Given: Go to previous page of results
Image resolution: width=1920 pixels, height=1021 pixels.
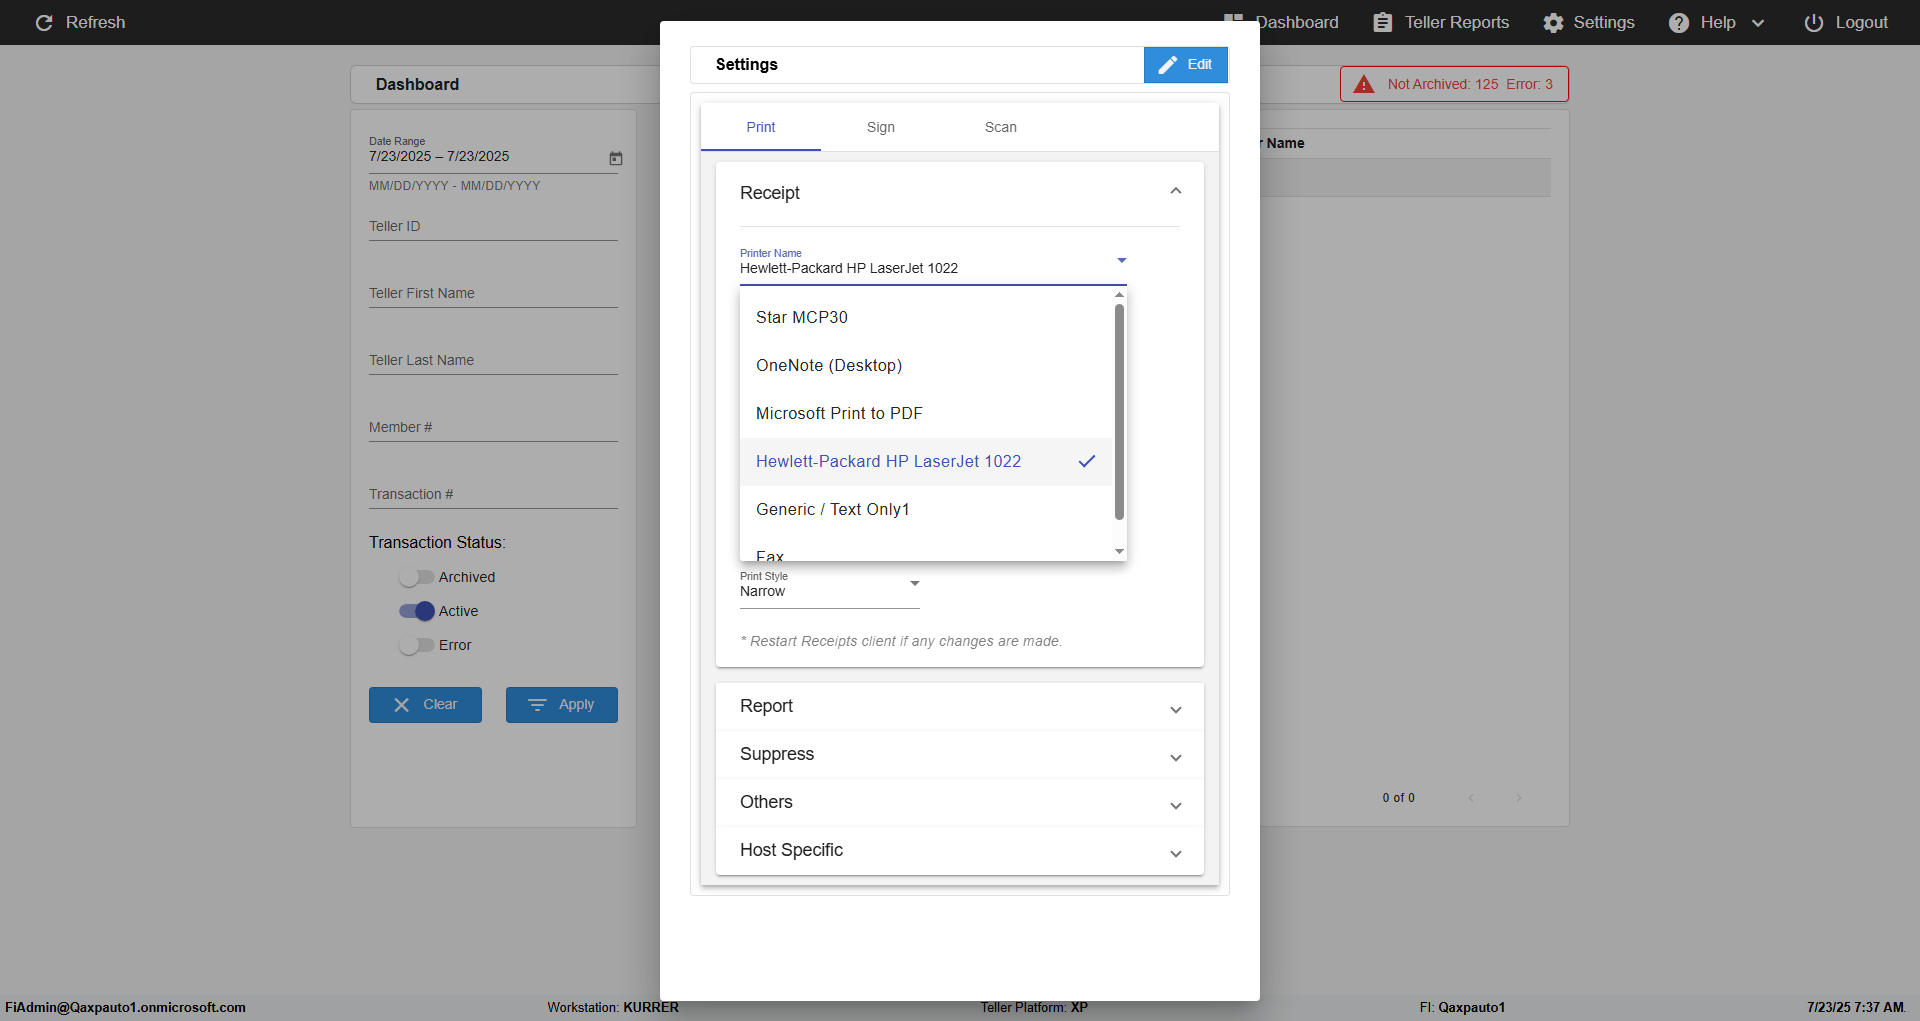Looking at the screenshot, I should click(x=1471, y=798).
